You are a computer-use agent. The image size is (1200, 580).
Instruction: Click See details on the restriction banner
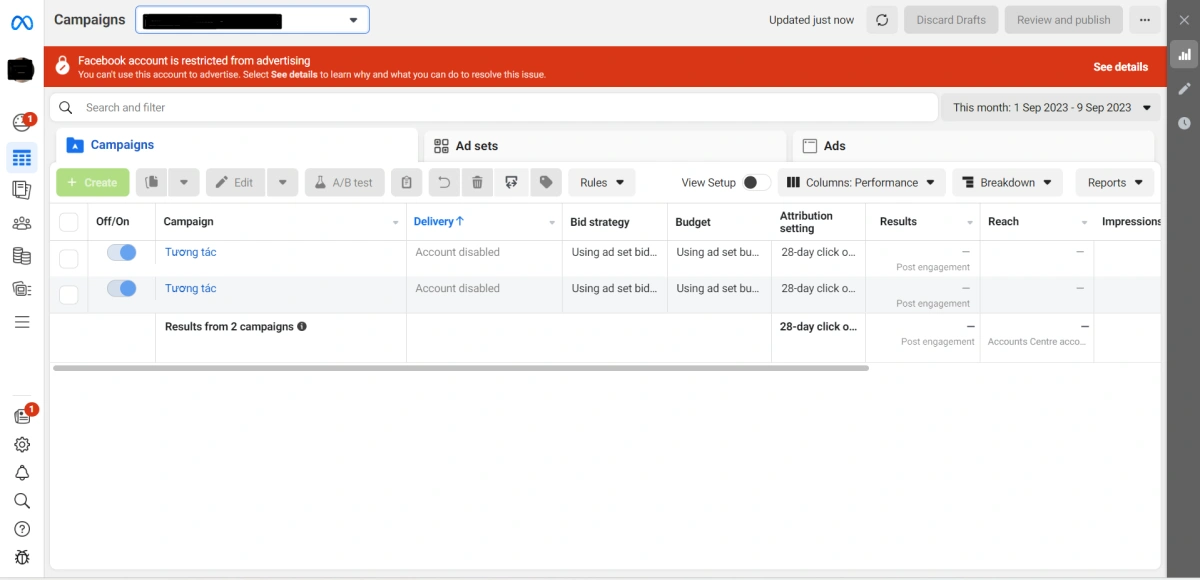tap(1120, 66)
